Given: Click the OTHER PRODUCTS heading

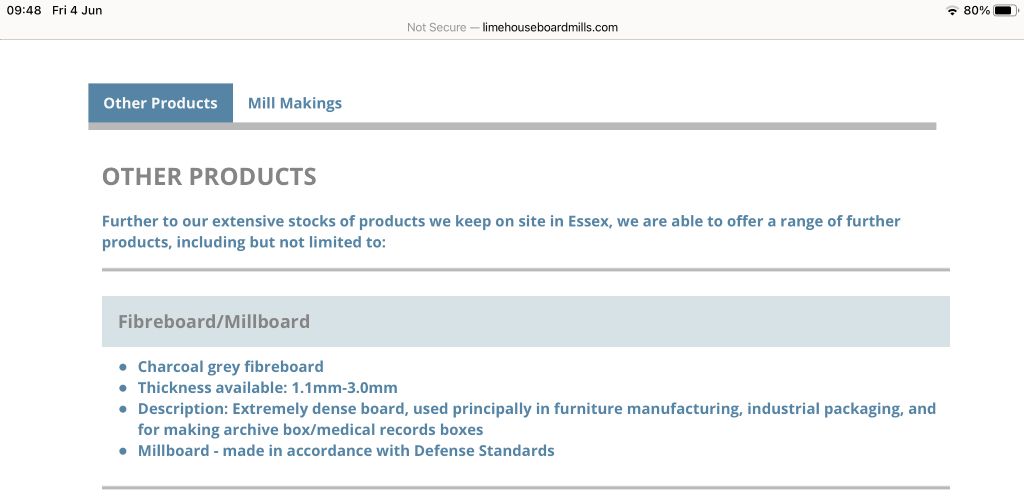Looking at the screenshot, I should (x=209, y=177).
